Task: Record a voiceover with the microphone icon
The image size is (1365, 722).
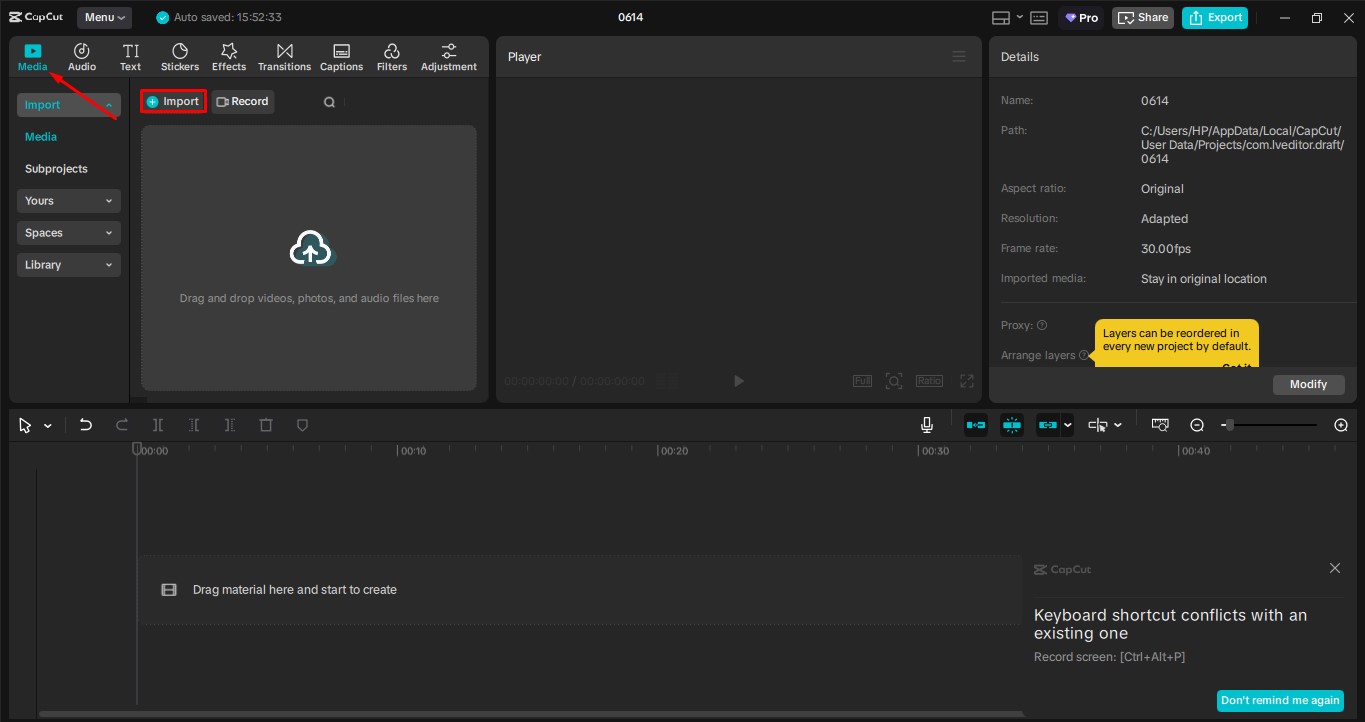Action: 926,424
